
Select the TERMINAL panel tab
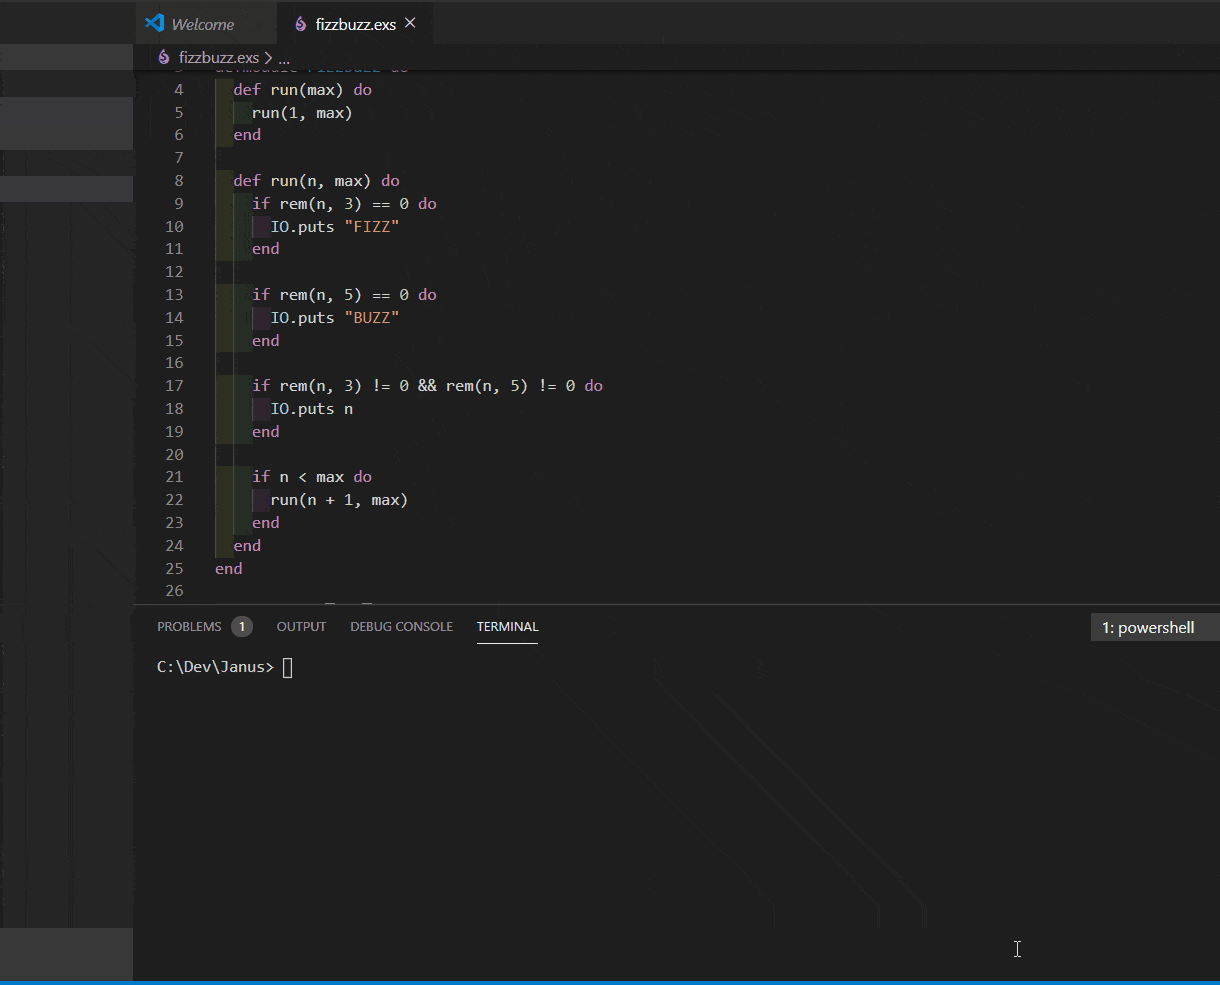point(507,627)
